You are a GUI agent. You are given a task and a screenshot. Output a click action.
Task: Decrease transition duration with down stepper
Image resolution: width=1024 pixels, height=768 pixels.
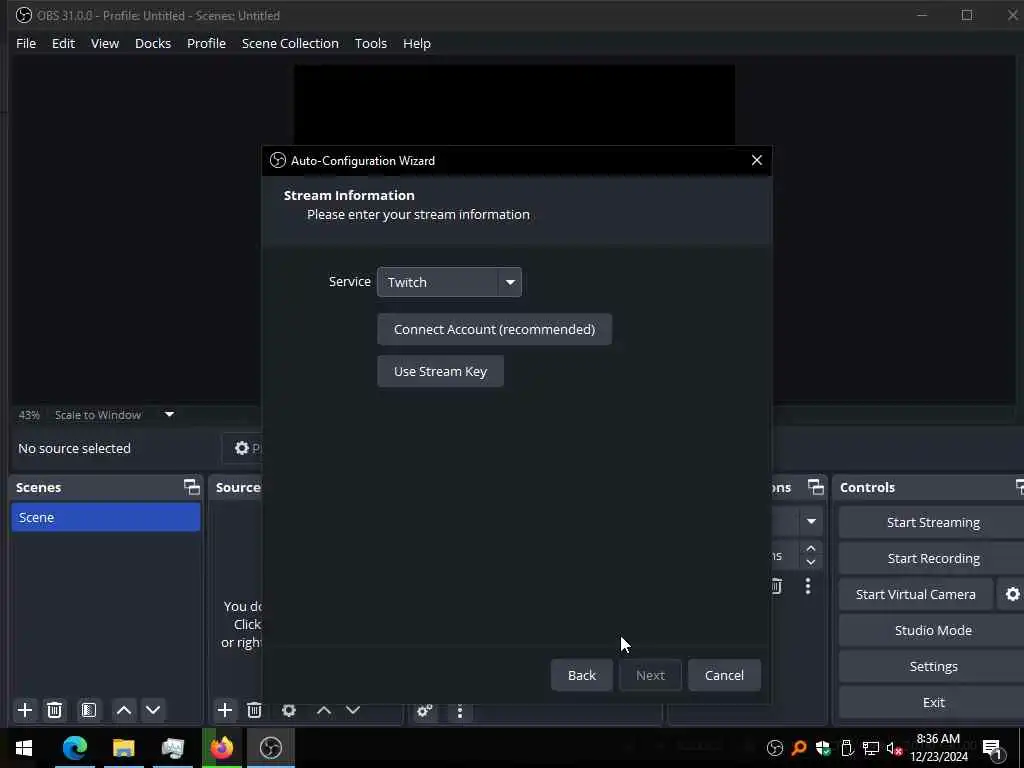811,562
